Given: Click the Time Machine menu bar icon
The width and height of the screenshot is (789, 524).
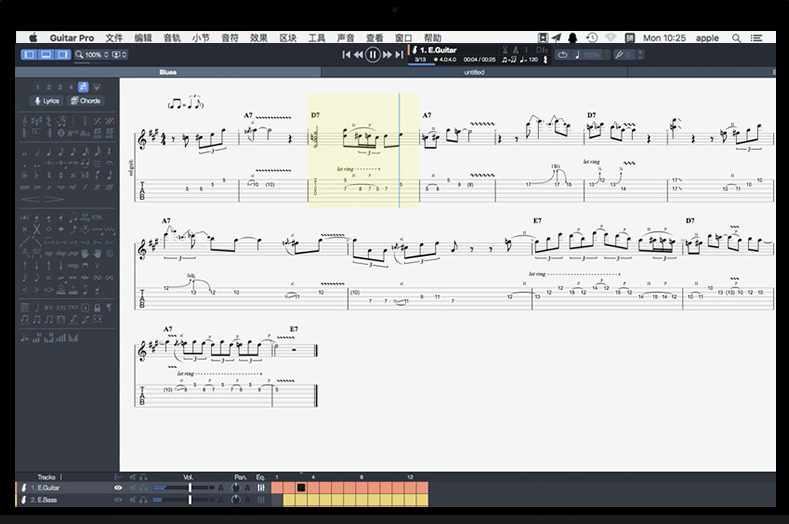Looking at the screenshot, I should coord(592,38).
